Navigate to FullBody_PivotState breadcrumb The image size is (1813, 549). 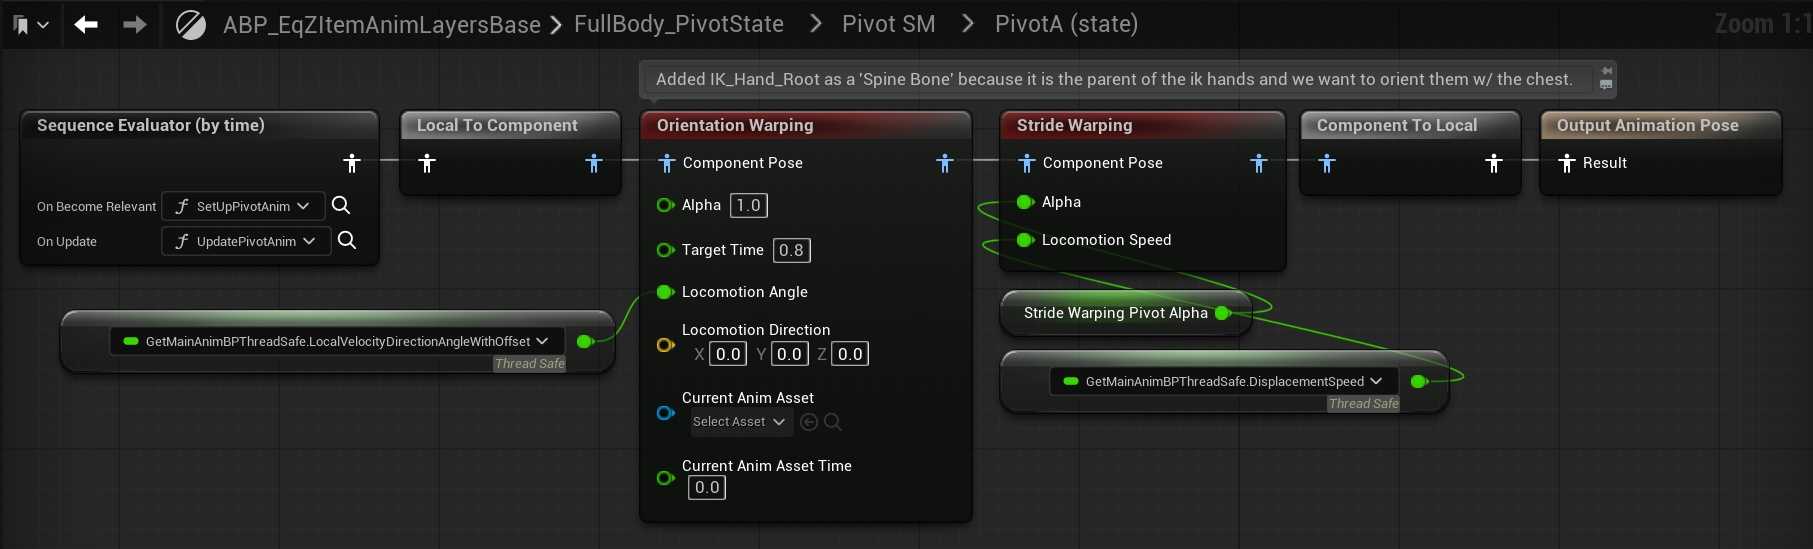point(678,24)
